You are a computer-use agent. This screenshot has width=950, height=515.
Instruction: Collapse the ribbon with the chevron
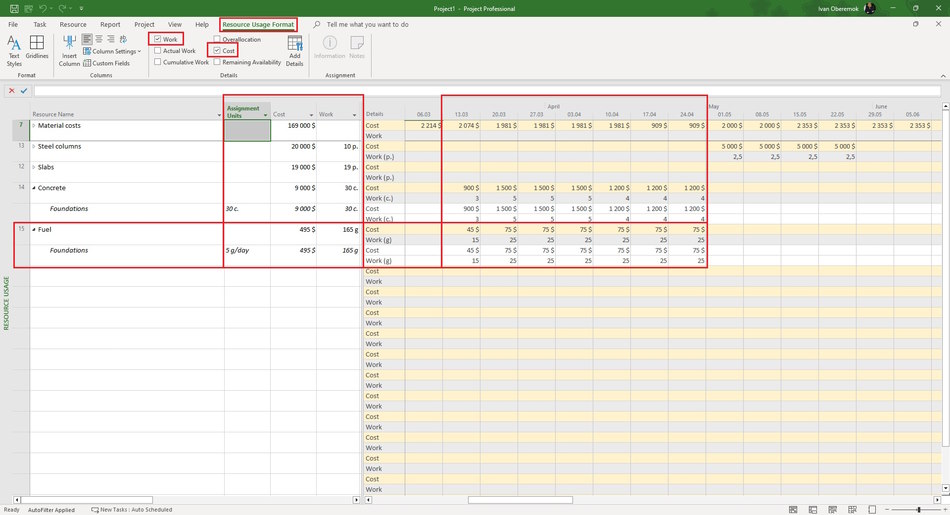[943, 76]
